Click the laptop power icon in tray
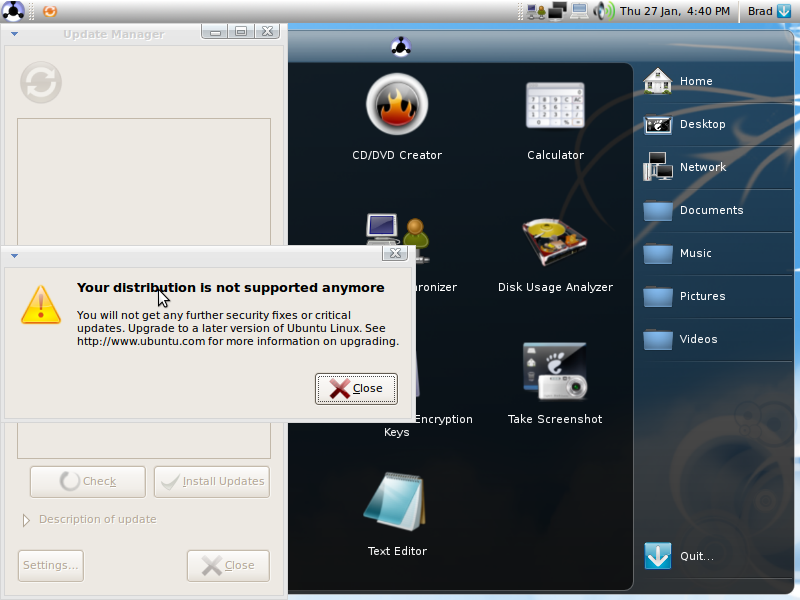Screen dimensions: 800x600 pyautogui.click(x=580, y=11)
